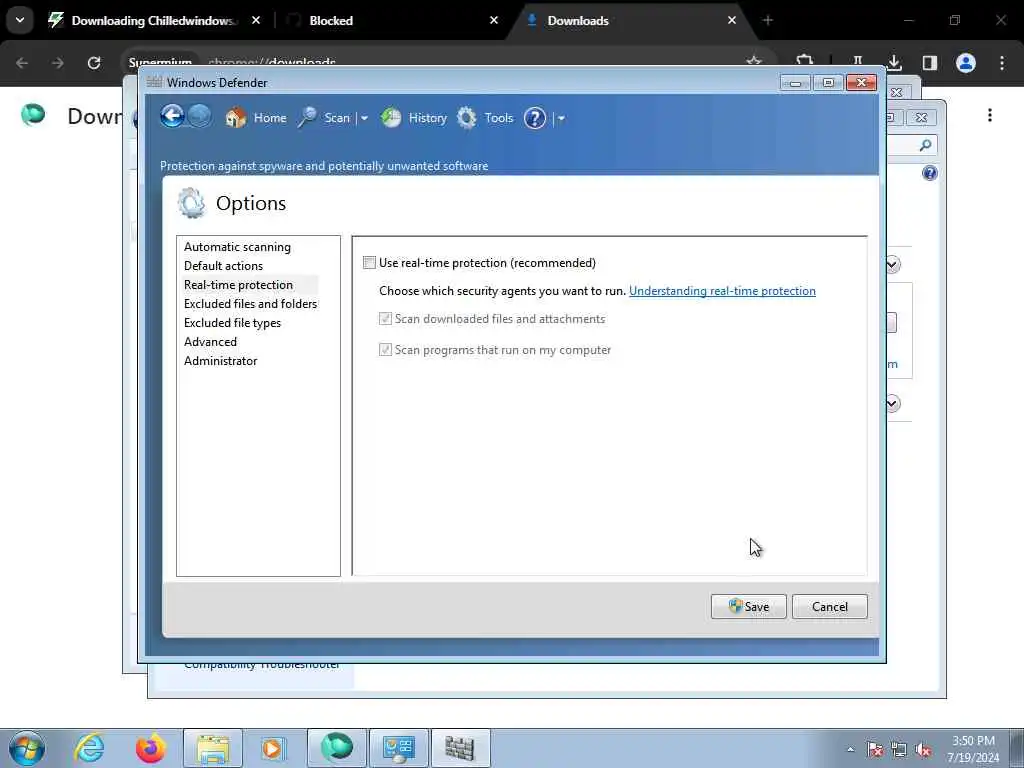Image resolution: width=1024 pixels, height=768 pixels.
Task: Open the Windows Defender Home page
Action: click(x=256, y=118)
